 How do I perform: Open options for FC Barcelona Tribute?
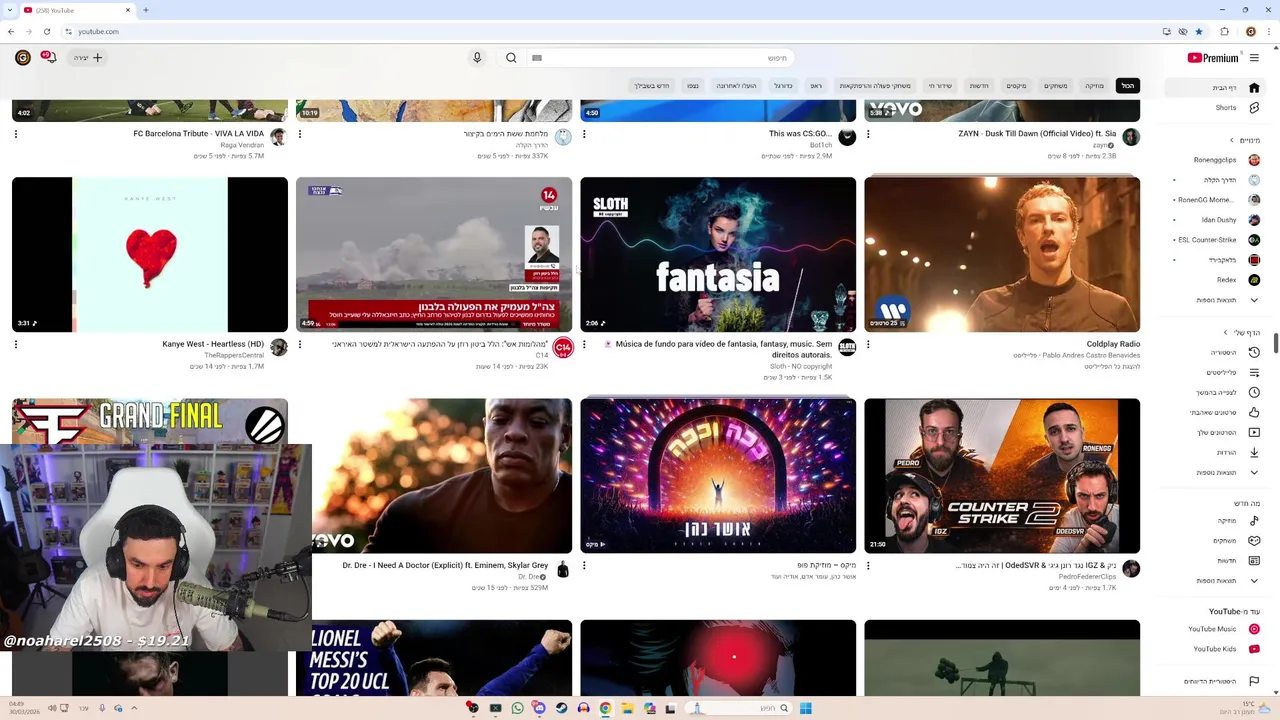click(16, 134)
